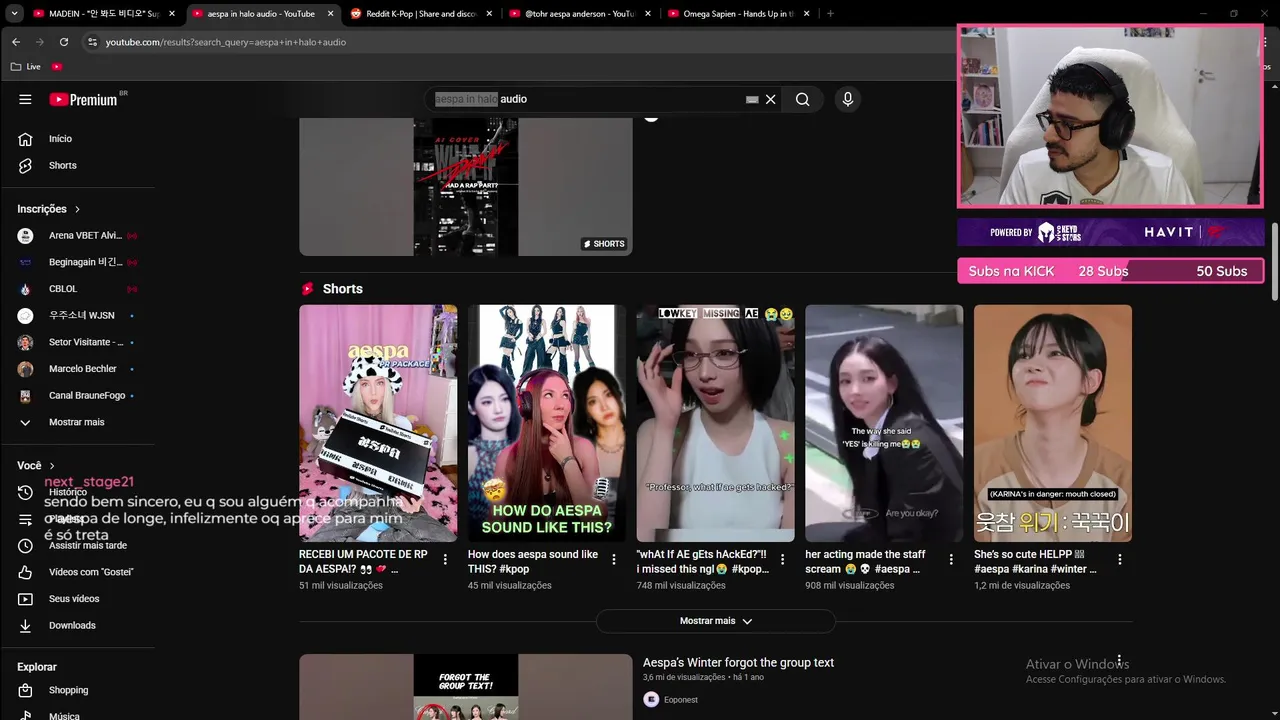Open the Live bookmark

pyautogui.click(x=27, y=66)
